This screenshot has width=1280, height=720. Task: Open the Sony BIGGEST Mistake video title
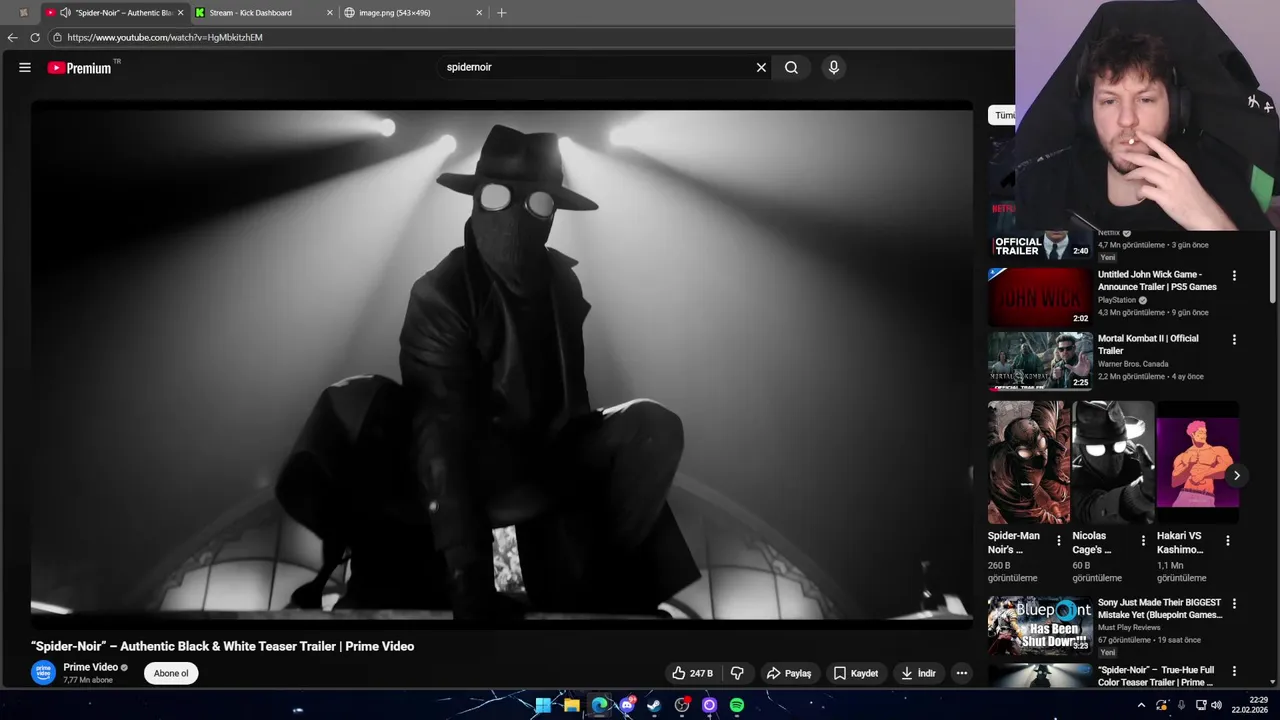(x=1160, y=609)
